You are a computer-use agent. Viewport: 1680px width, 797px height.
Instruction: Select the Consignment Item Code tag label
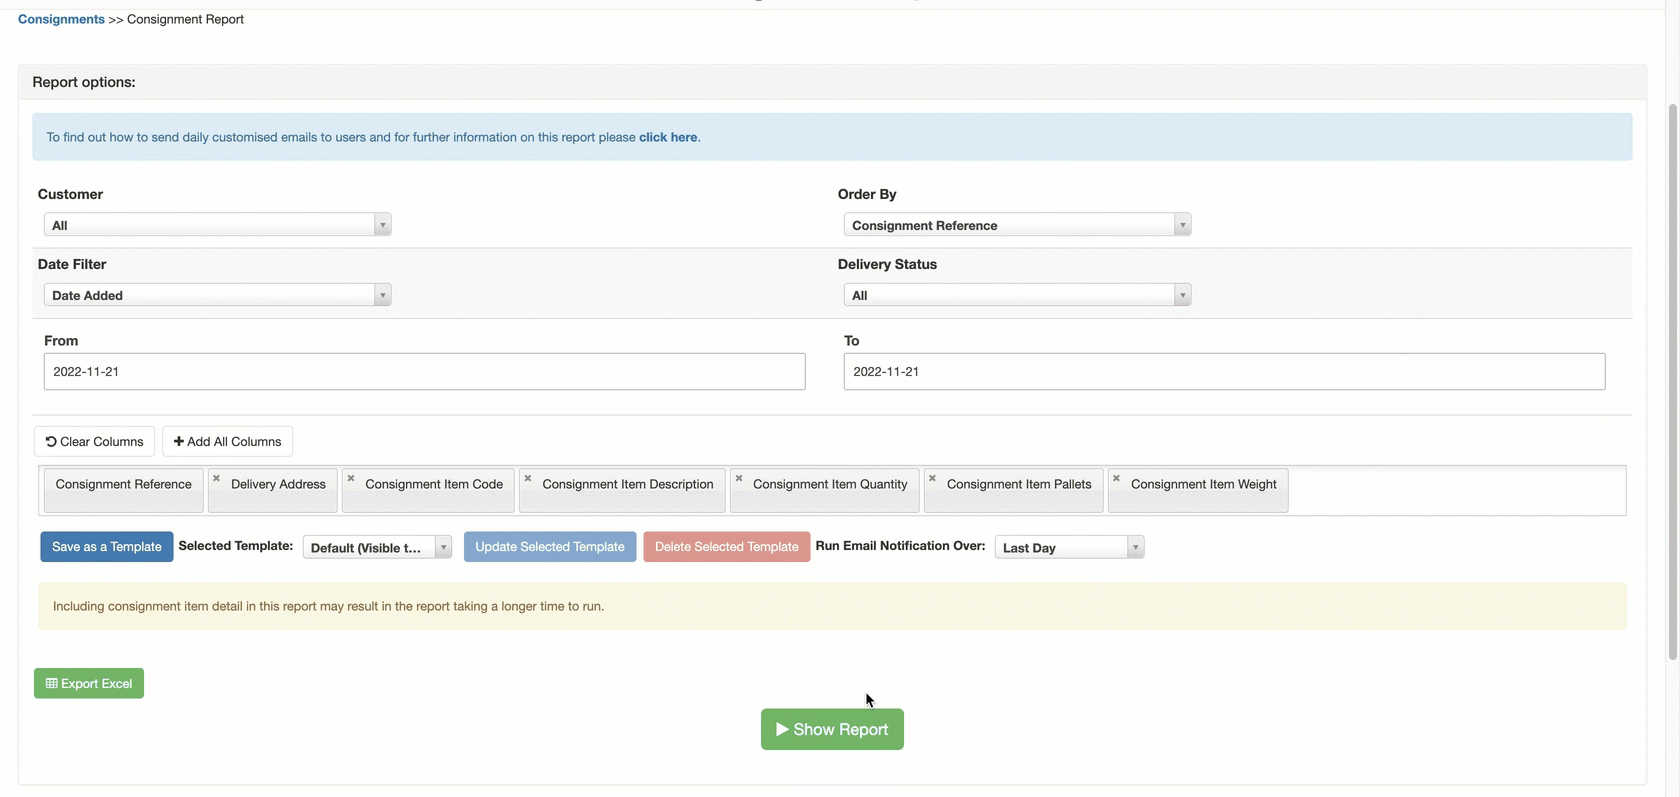[x=434, y=484]
